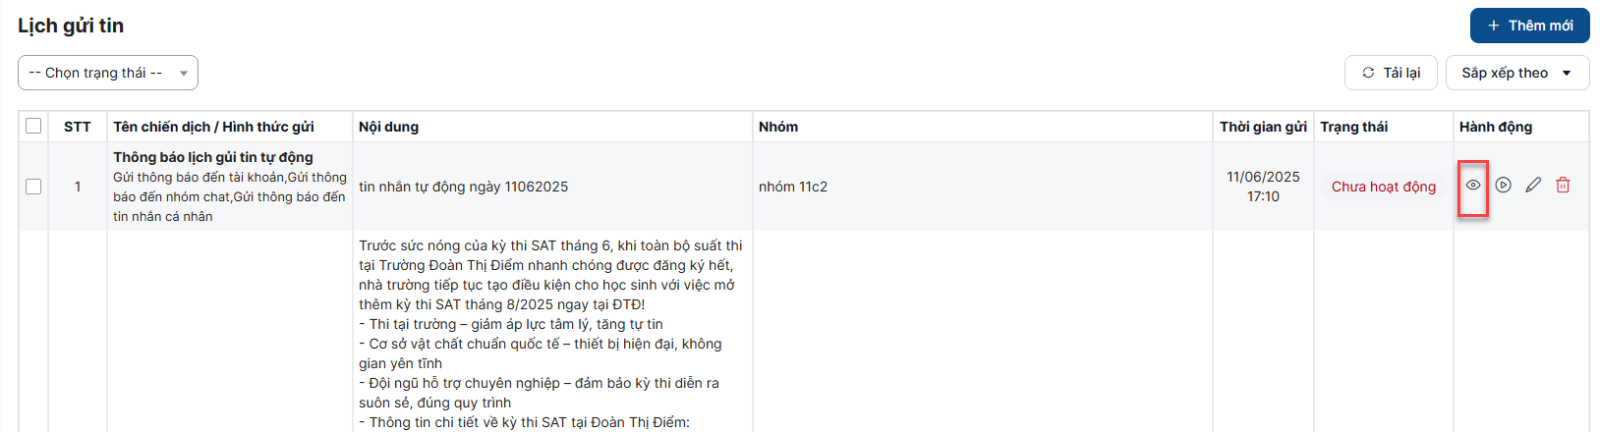Click the "nhóm 11c2" group cell
The width and height of the screenshot is (1600, 432).
(x=793, y=187)
